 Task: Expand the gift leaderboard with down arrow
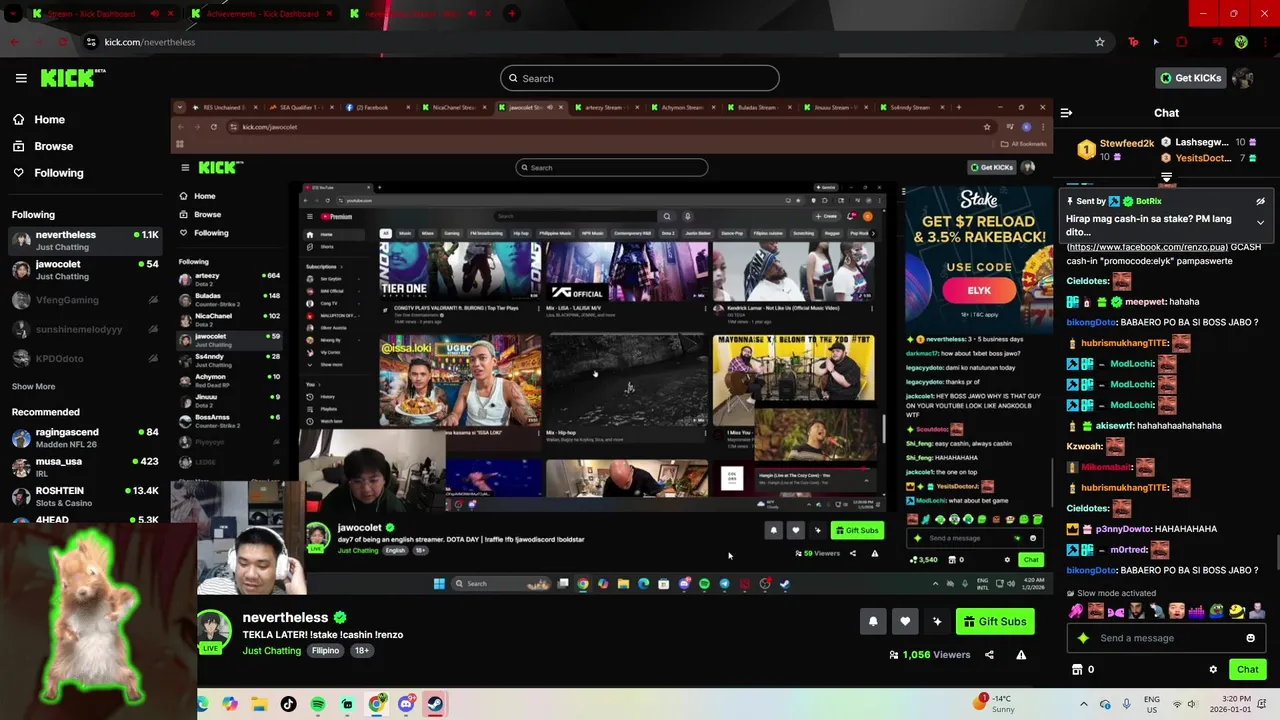tap(1166, 177)
